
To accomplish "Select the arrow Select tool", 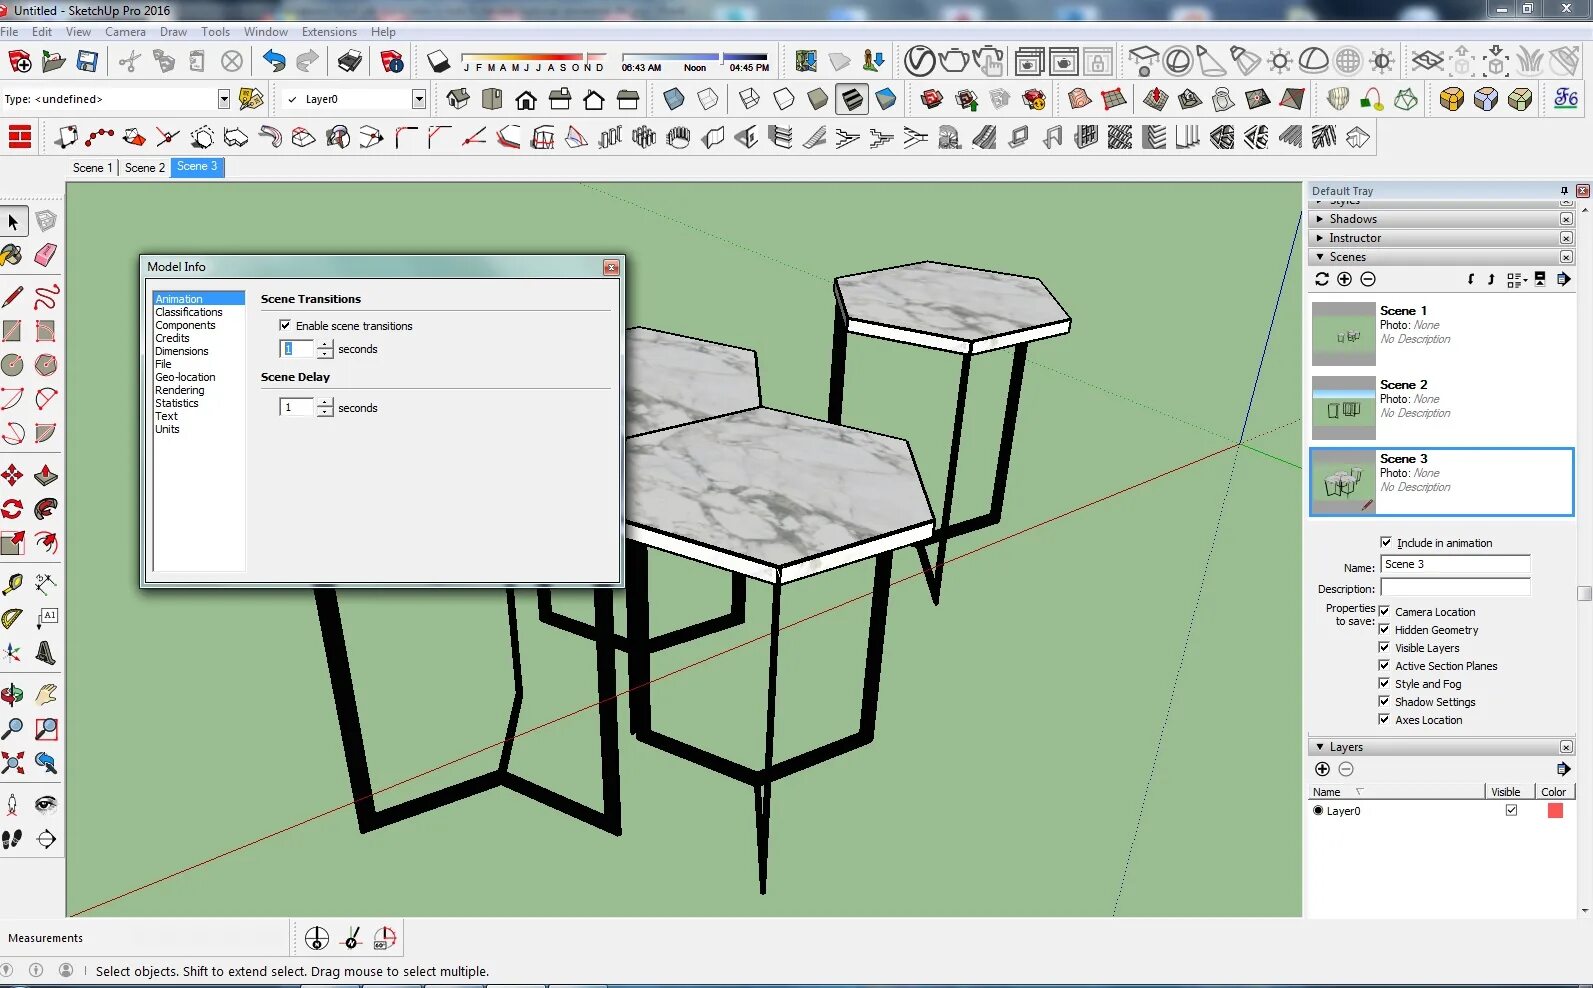I will tap(13, 221).
